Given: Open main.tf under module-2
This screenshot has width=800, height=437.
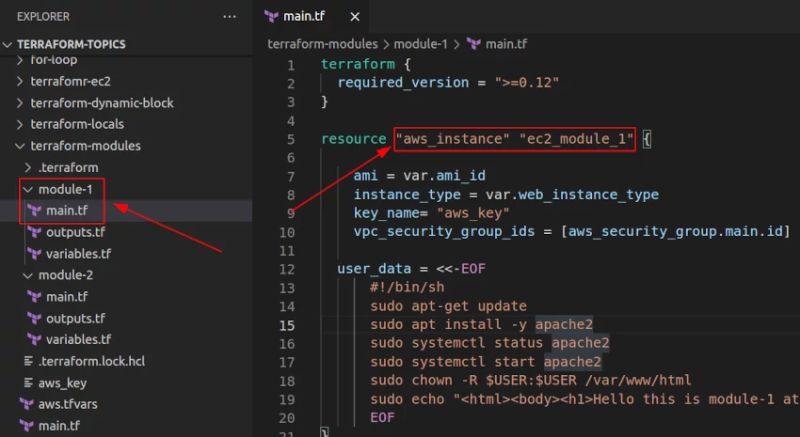Looking at the screenshot, I should pyautogui.click(x=67, y=297).
